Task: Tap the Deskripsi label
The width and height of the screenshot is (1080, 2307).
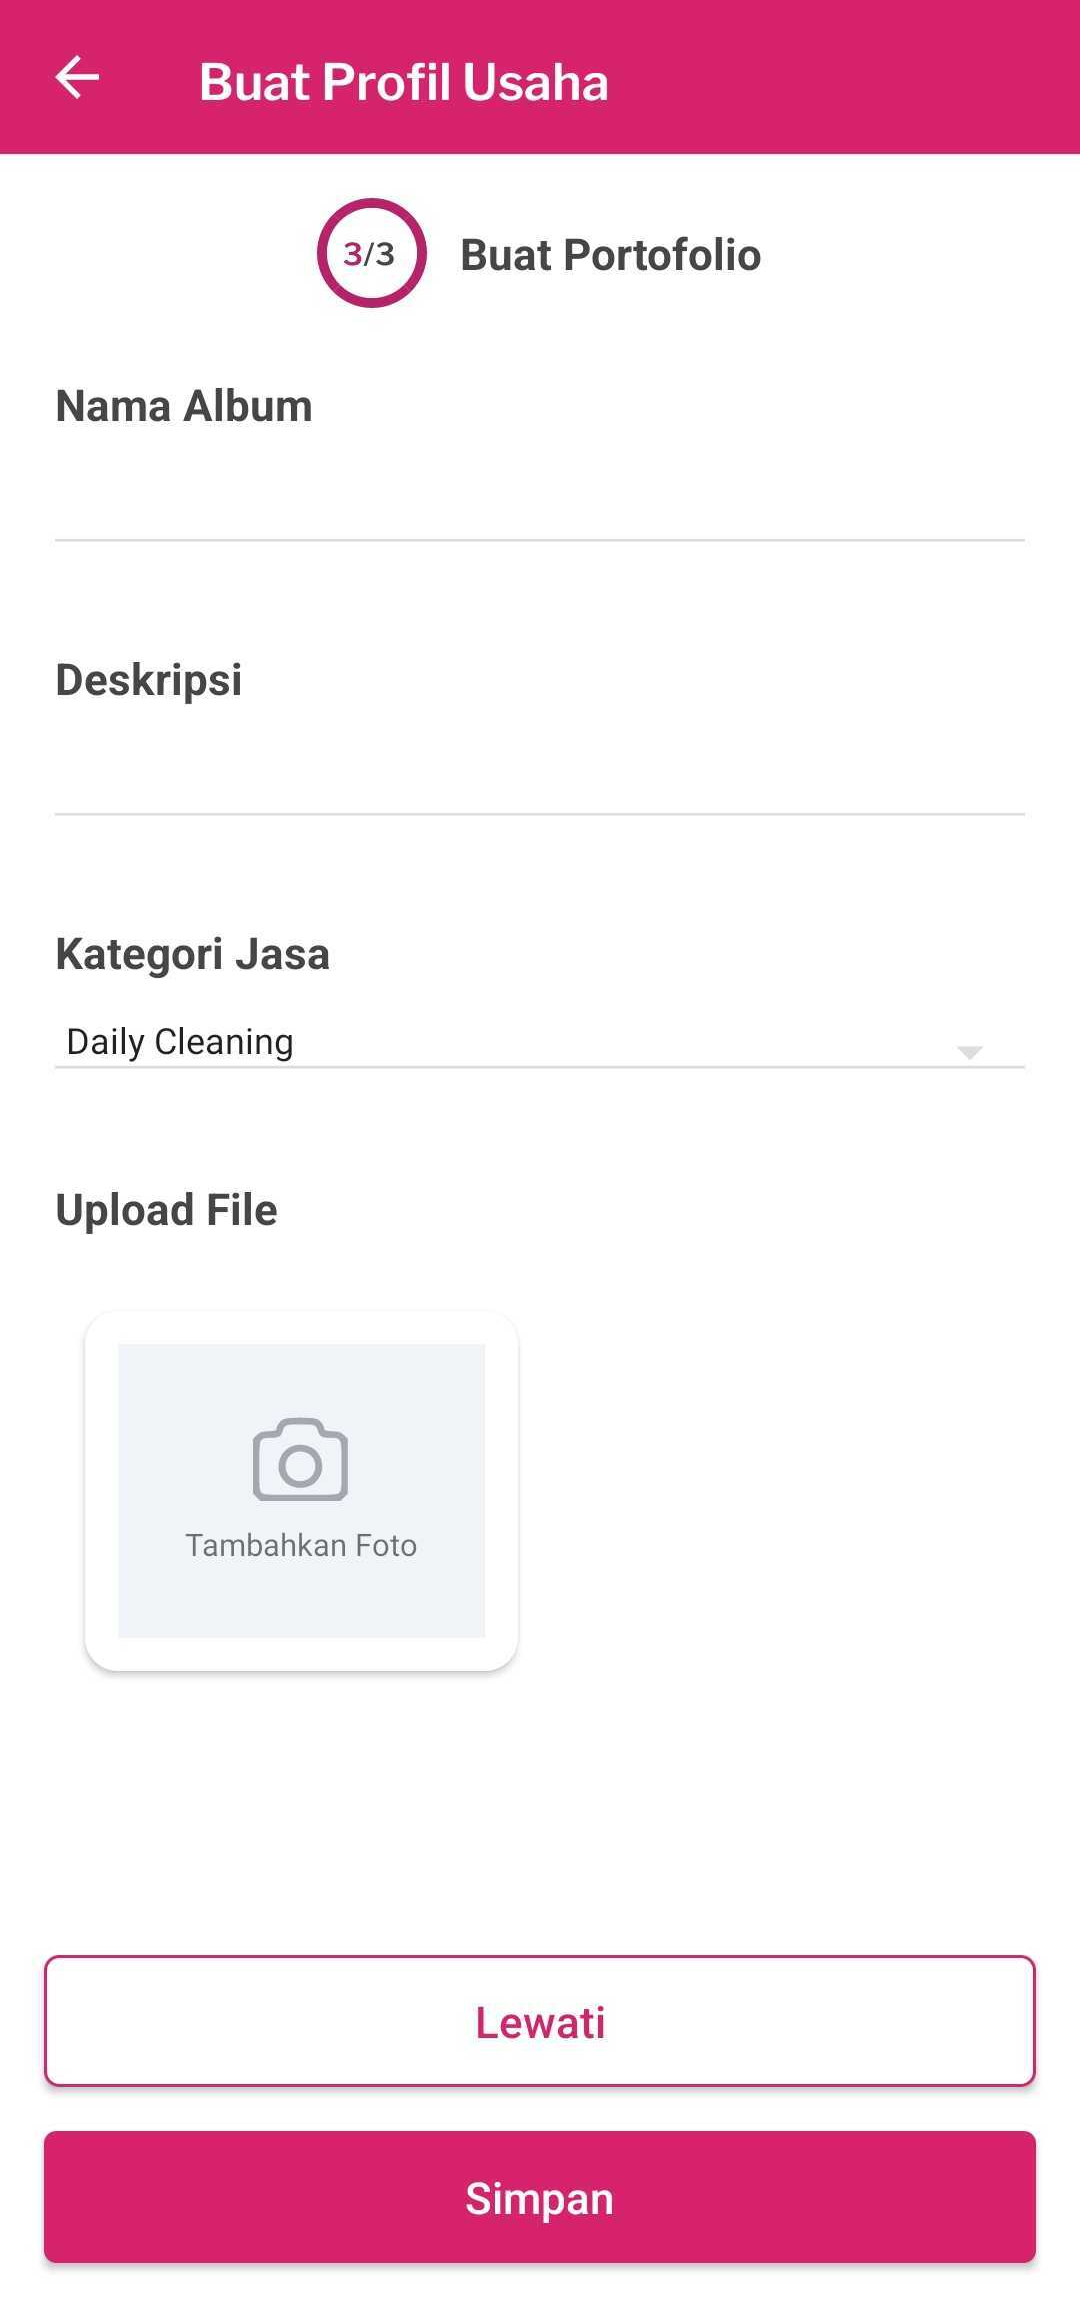Action: coord(149,680)
